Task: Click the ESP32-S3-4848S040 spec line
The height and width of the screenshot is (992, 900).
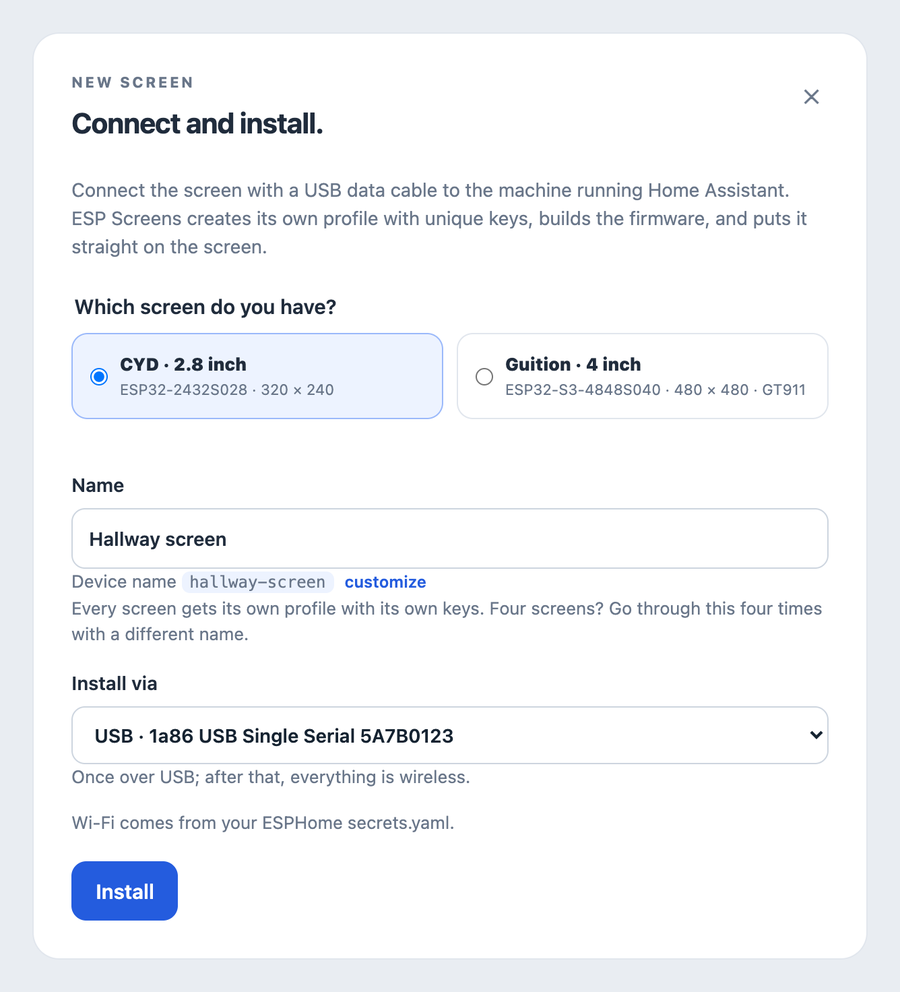Action: pyautogui.click(x=655, y=390)
